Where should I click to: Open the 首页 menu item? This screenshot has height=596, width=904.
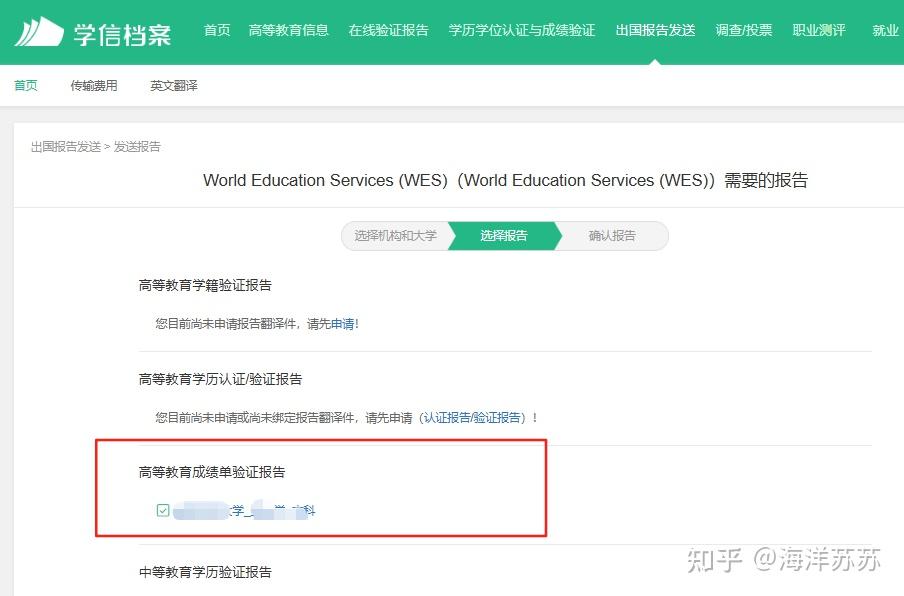216,30
